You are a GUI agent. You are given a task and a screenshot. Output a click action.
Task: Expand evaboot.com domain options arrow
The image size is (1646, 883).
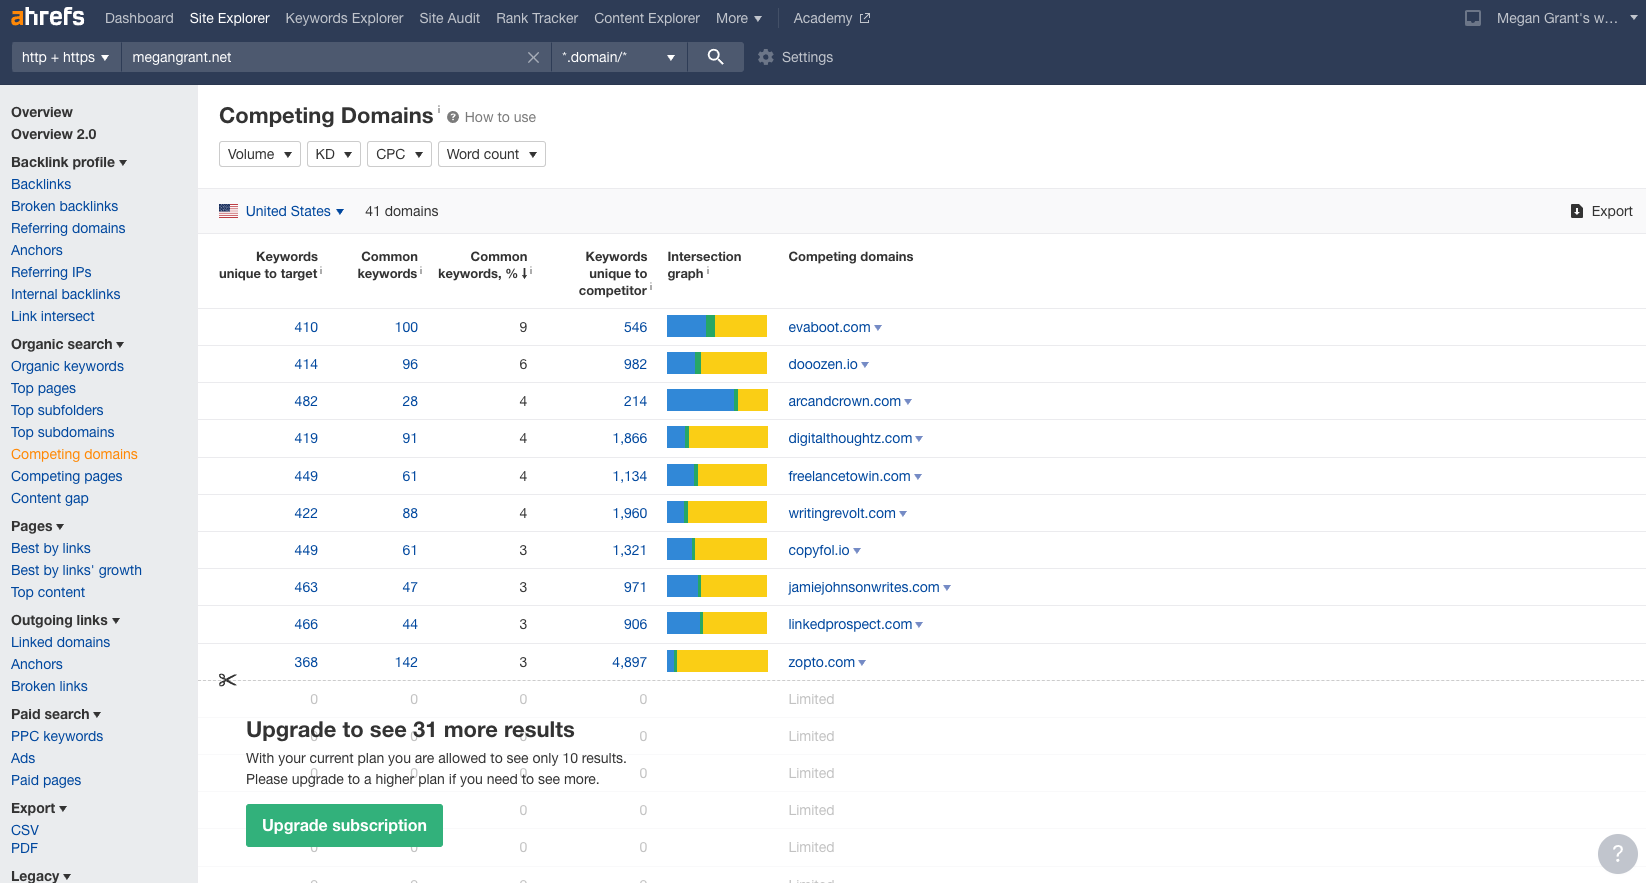tap(878, 327)
